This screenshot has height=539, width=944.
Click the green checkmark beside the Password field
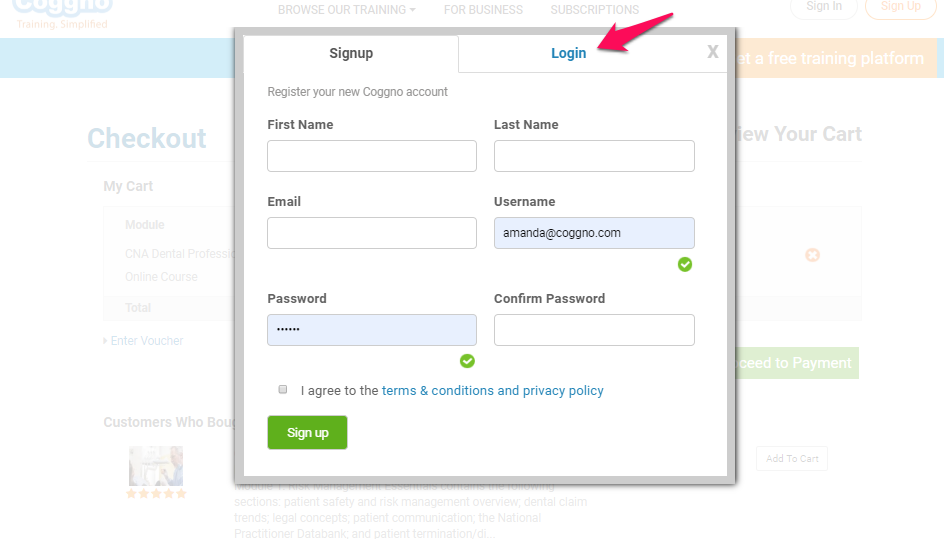point(467,361)
